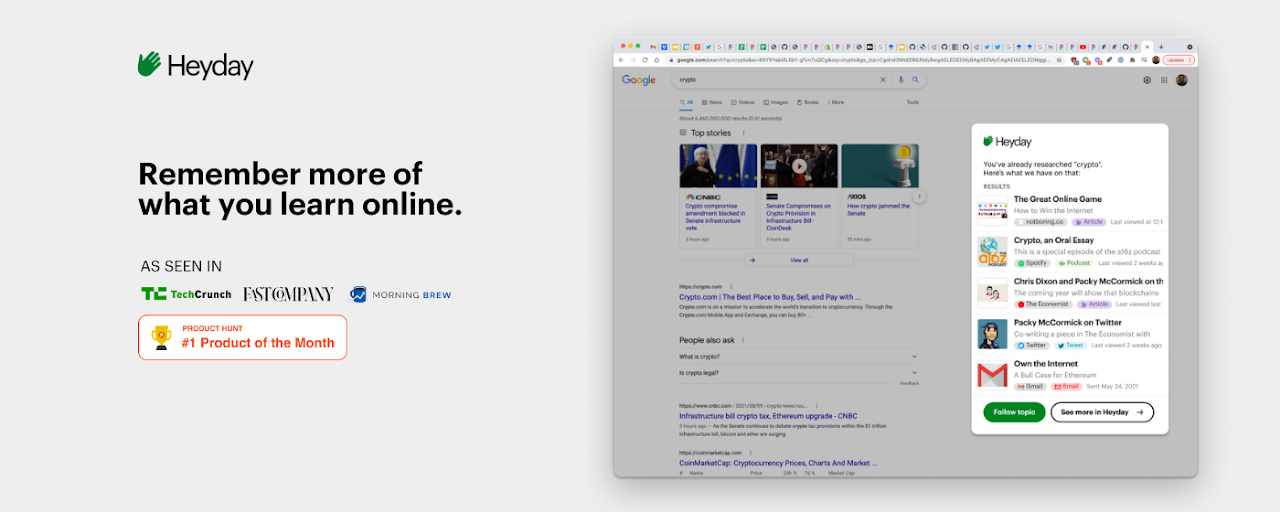The image size is (1280, 512).
Task: Select the All search tab
Action: [x=686, y=102]
